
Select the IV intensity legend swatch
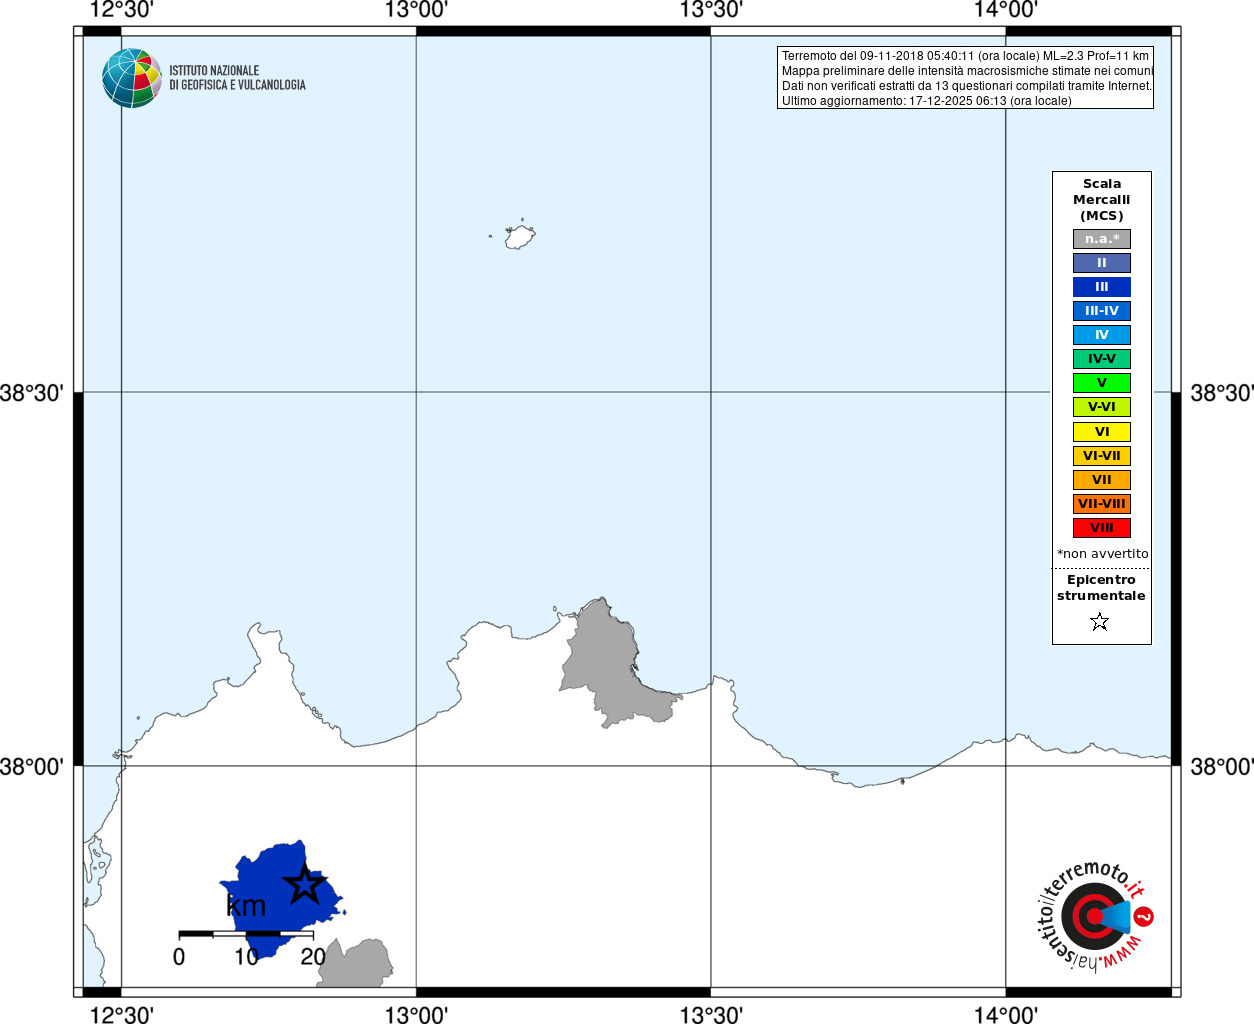tap(1102, 335)
